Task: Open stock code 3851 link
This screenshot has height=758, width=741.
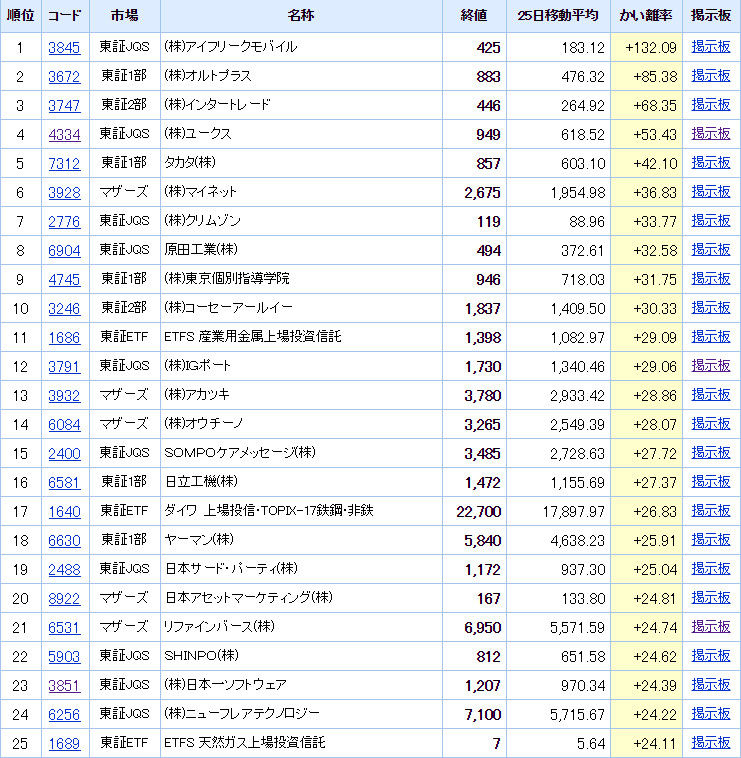Action: pyautogui.click(x=64, y=685)
